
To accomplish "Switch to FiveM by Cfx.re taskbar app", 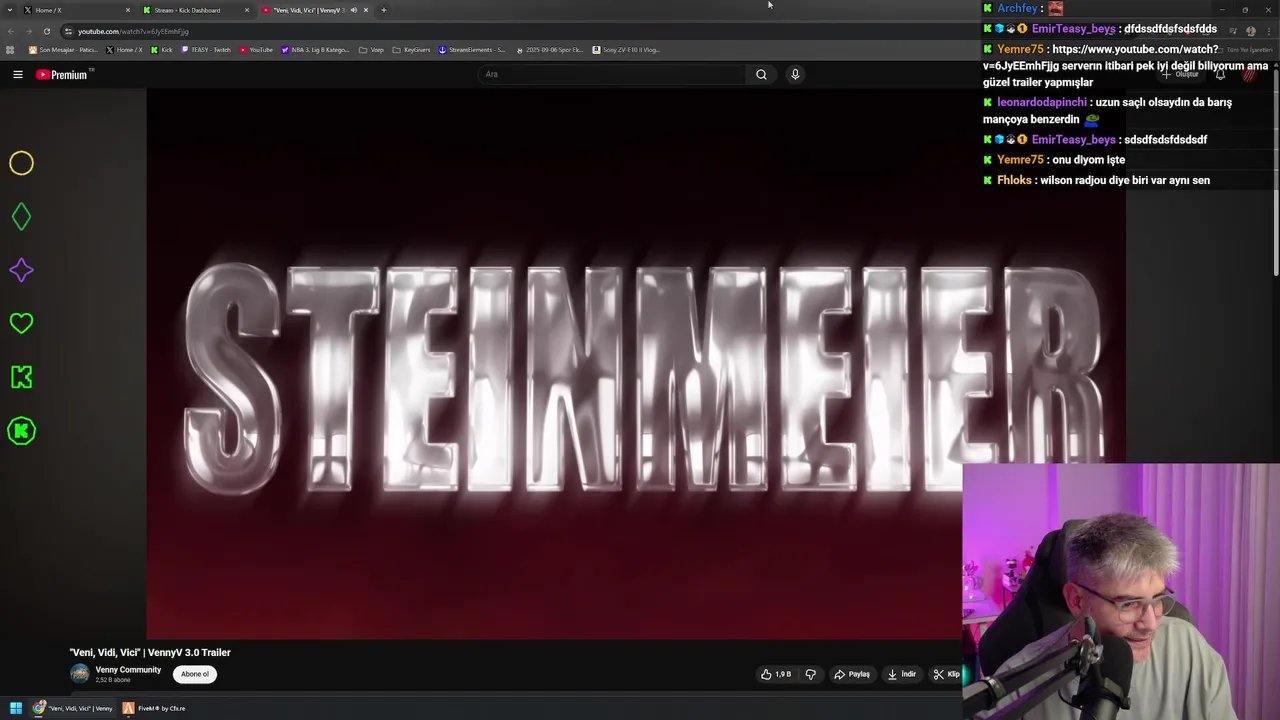I will 154,708.
